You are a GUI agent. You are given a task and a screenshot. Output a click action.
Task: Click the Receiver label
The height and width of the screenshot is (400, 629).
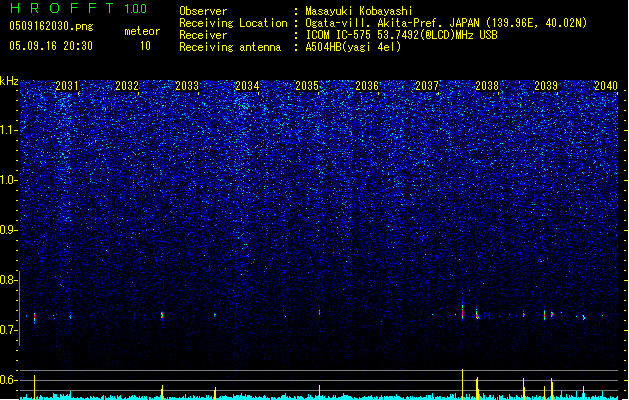(x=203, y=35)
